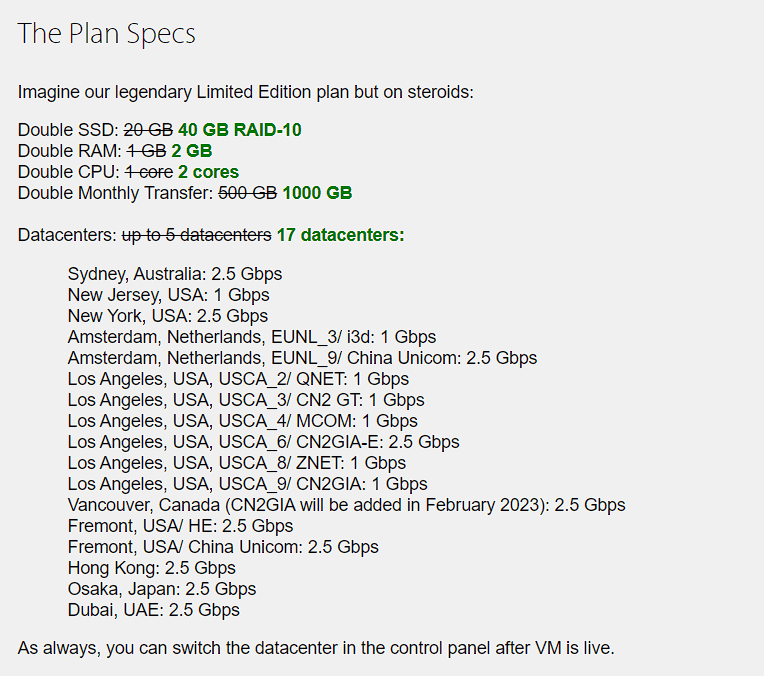The image size is (764, 676).
Task: Click the 'Dubai, UAE: 2.5 Gbps' entry
Action: tap(153, 610)
